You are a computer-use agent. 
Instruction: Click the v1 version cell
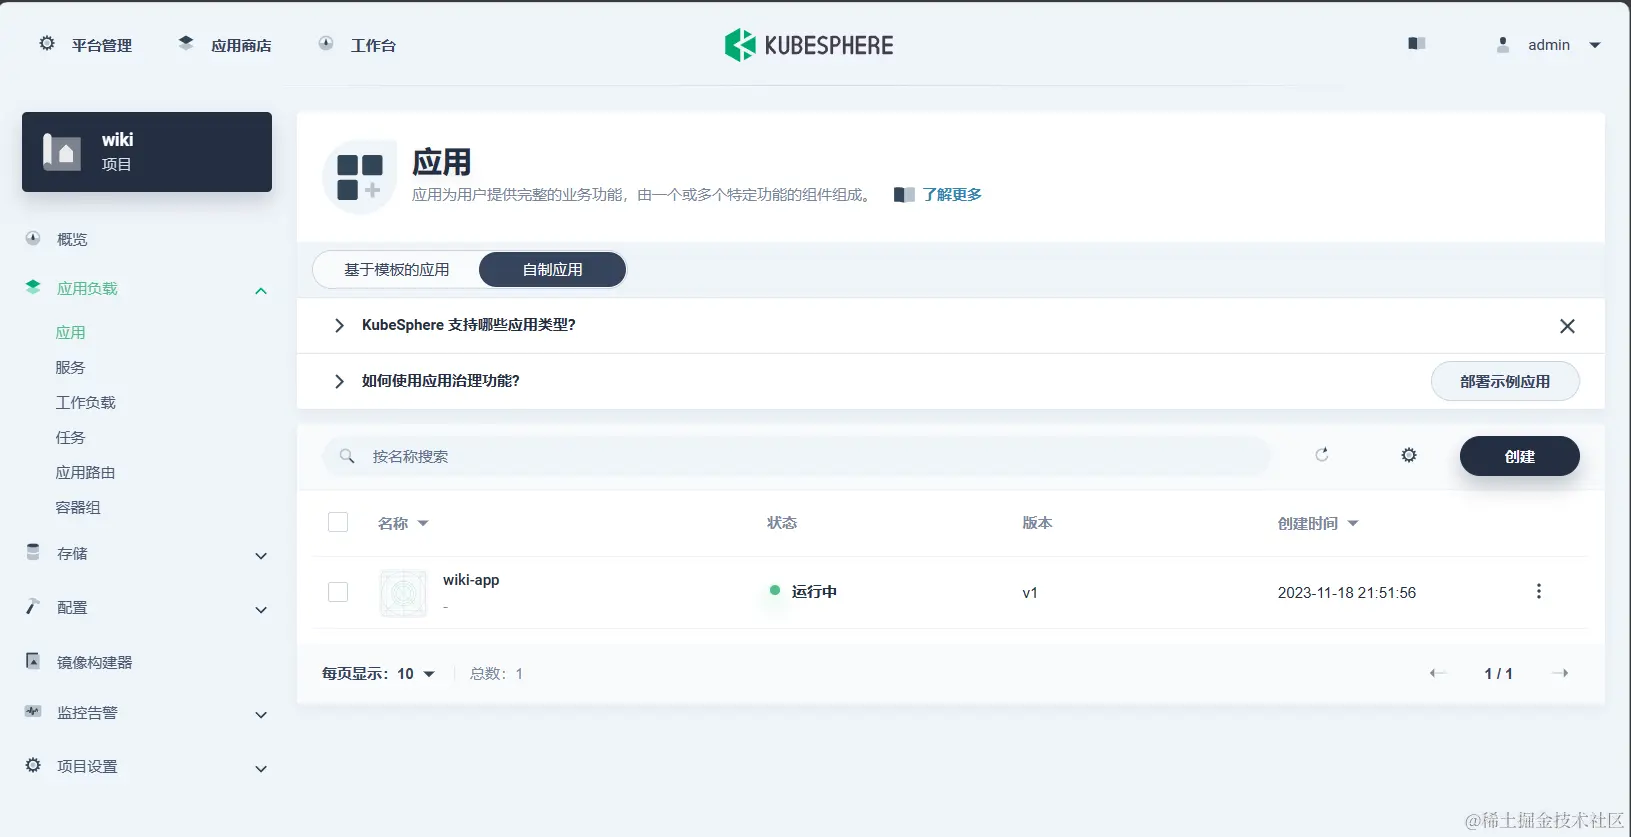[x=1030, y=592]
